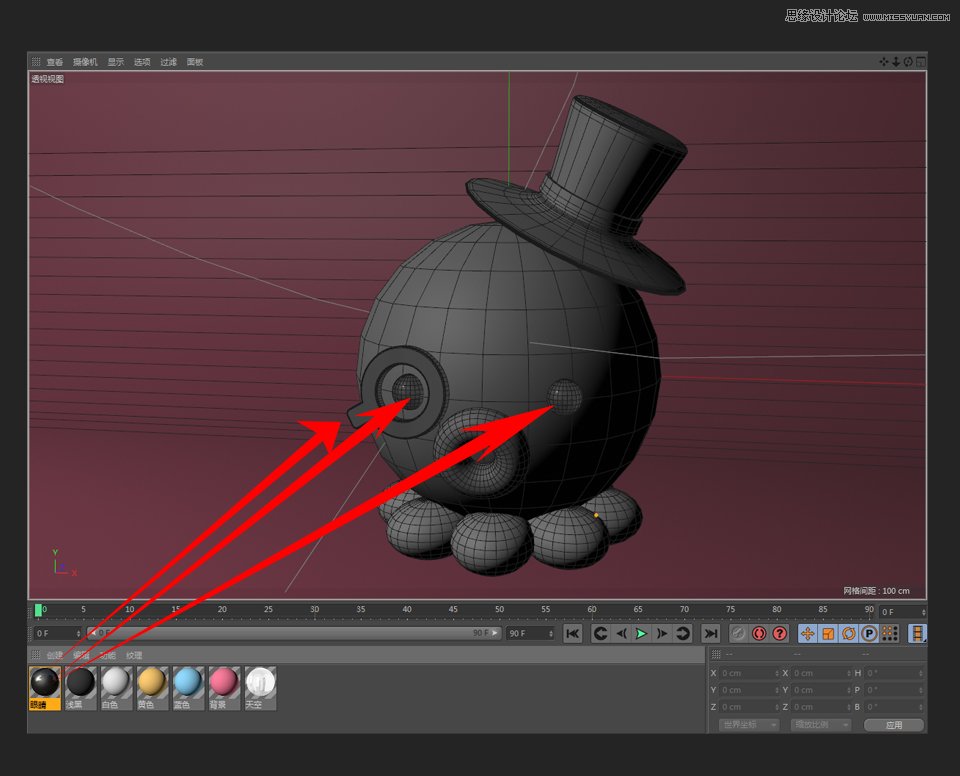Open the 创建 material menu
Image resolution: width=960 pixels, height=776 pixels.
tap(54, 655)
